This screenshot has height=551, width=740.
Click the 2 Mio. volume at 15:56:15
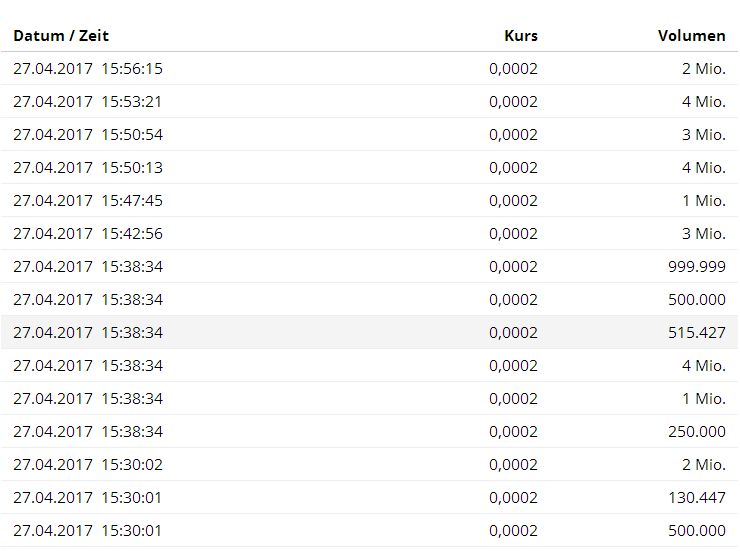pyautogui.click(x=703, y=69)
